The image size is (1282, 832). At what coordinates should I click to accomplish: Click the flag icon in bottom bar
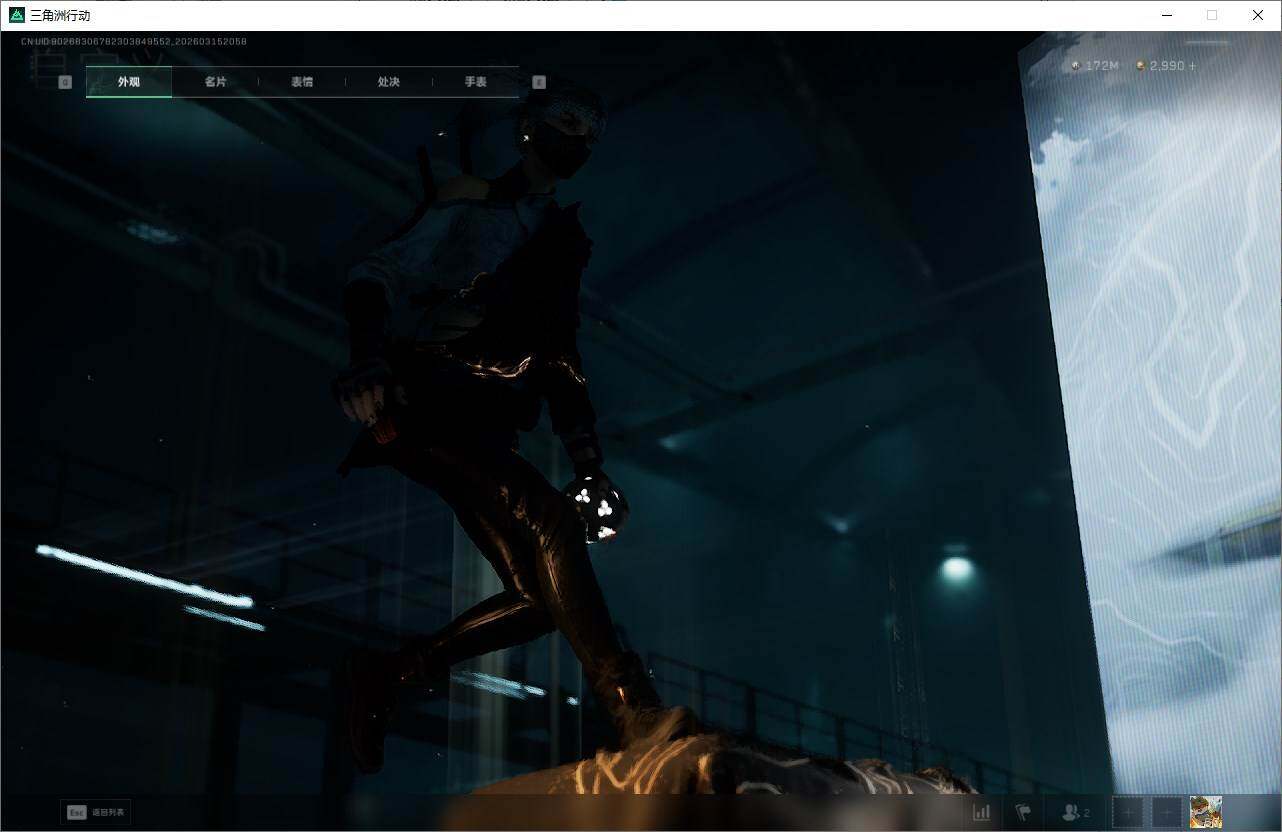(1023, 812)
